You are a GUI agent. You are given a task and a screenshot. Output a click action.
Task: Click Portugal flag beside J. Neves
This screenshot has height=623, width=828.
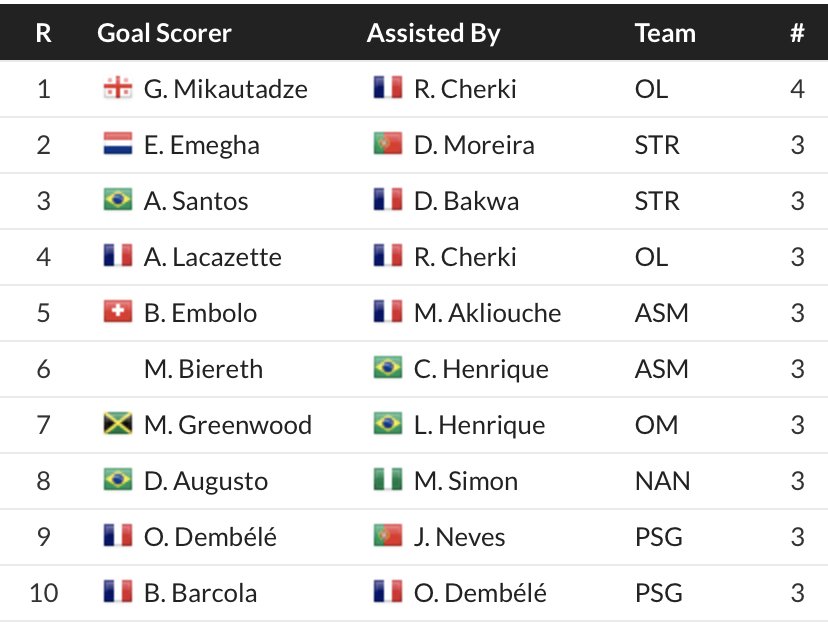pyautogui.click(x=388, y=535)
